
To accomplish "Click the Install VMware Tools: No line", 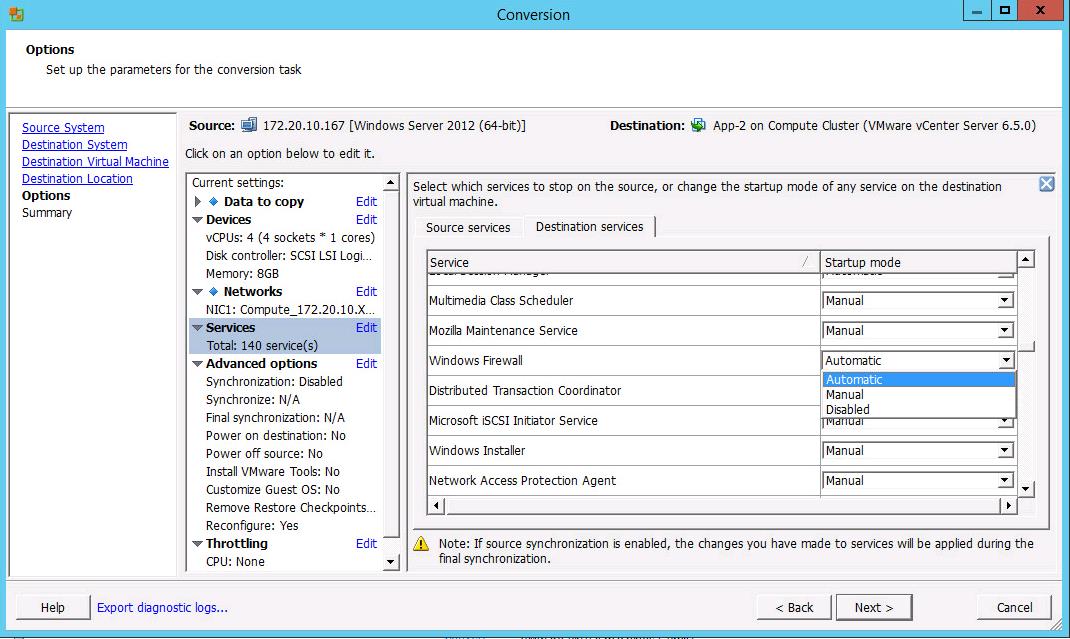I will coord(272,472).
